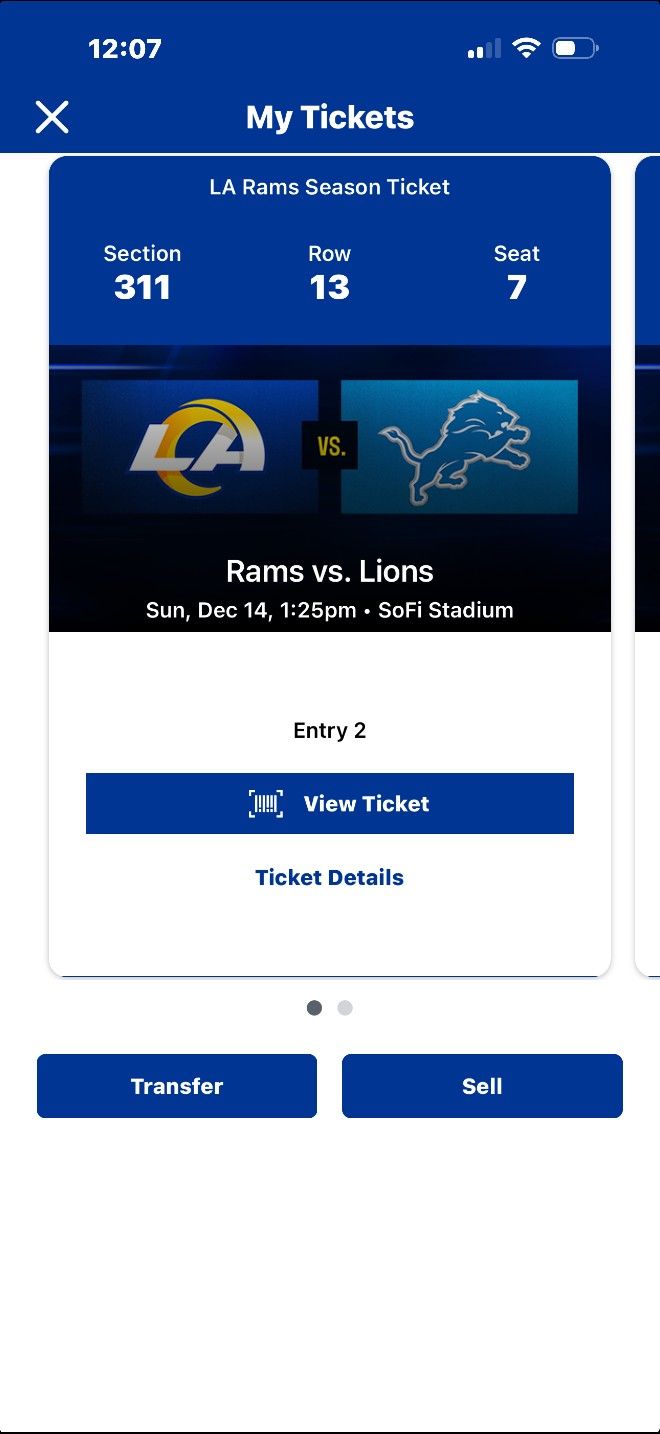
Task: Click the battery icon in status bar
Action: [574, 47]
